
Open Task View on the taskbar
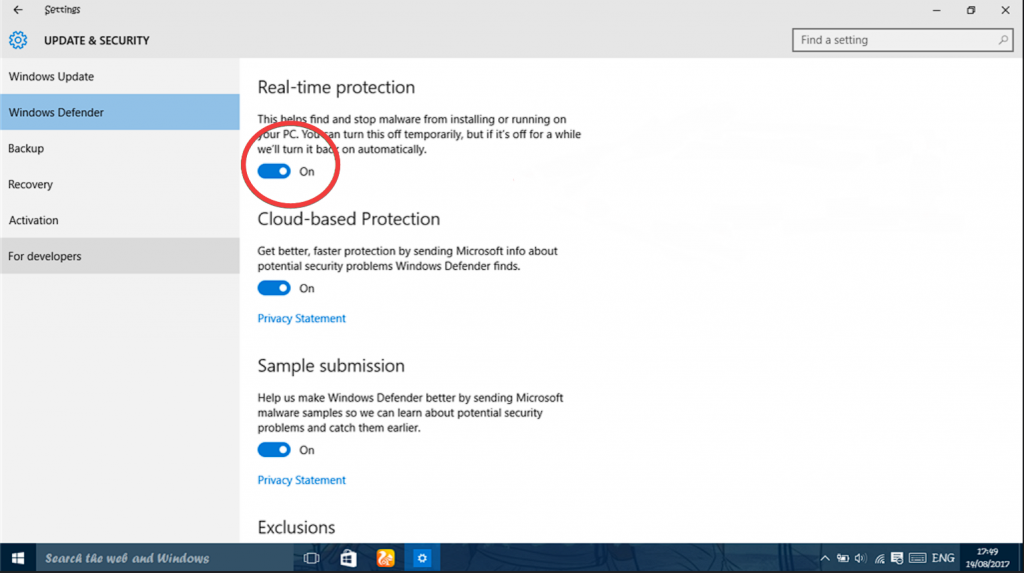pyautogui.click(x=311, y=558)
